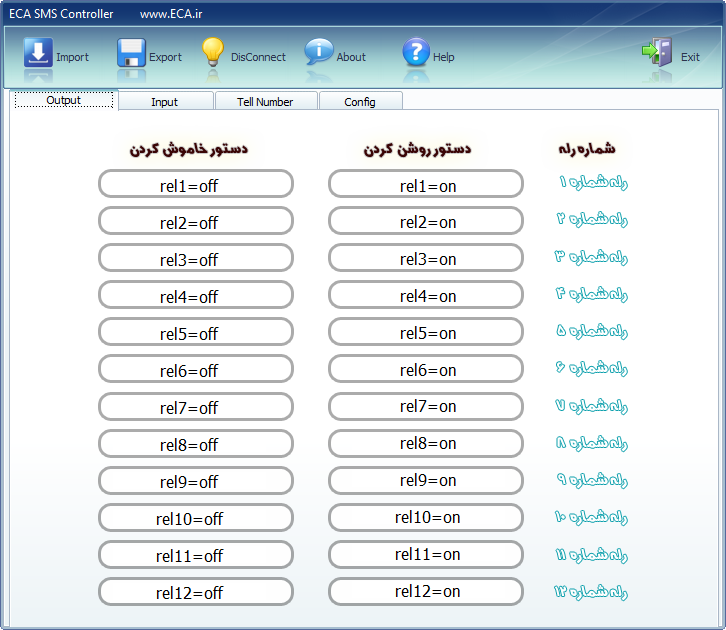
Task: Edit the rel8=on command field
Action: click(x=426, y=443)
